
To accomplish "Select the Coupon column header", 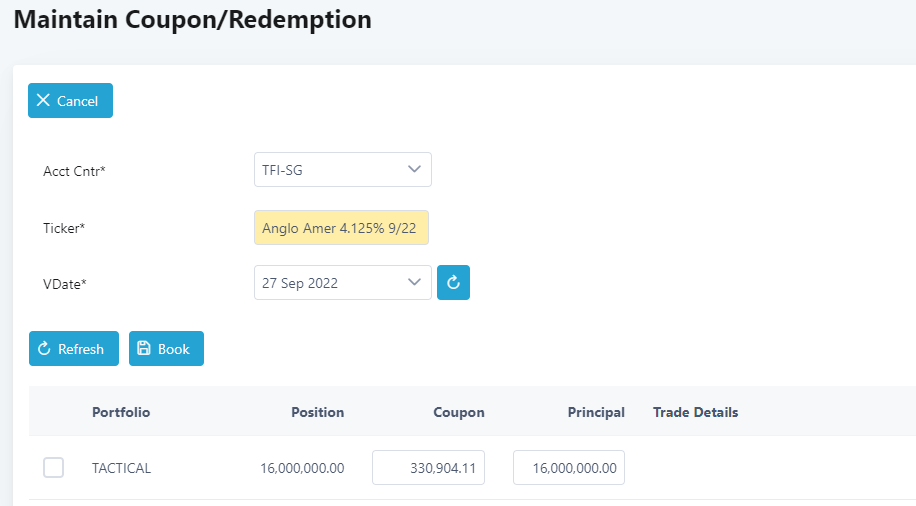I will coord(458,412).
